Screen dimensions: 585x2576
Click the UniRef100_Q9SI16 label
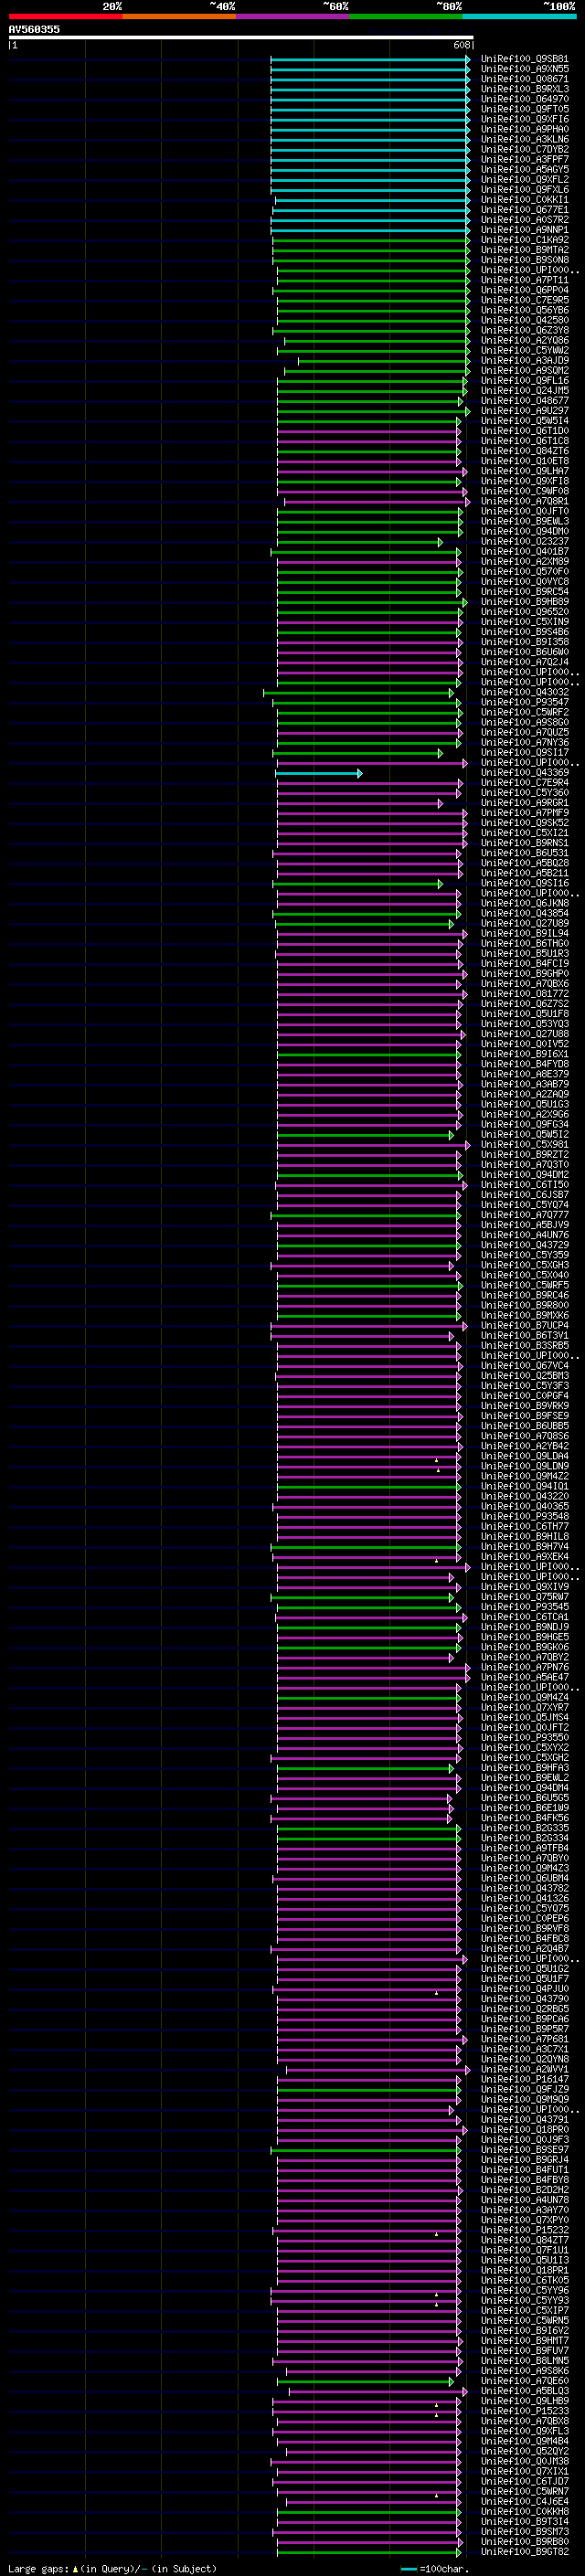[524, 884]
